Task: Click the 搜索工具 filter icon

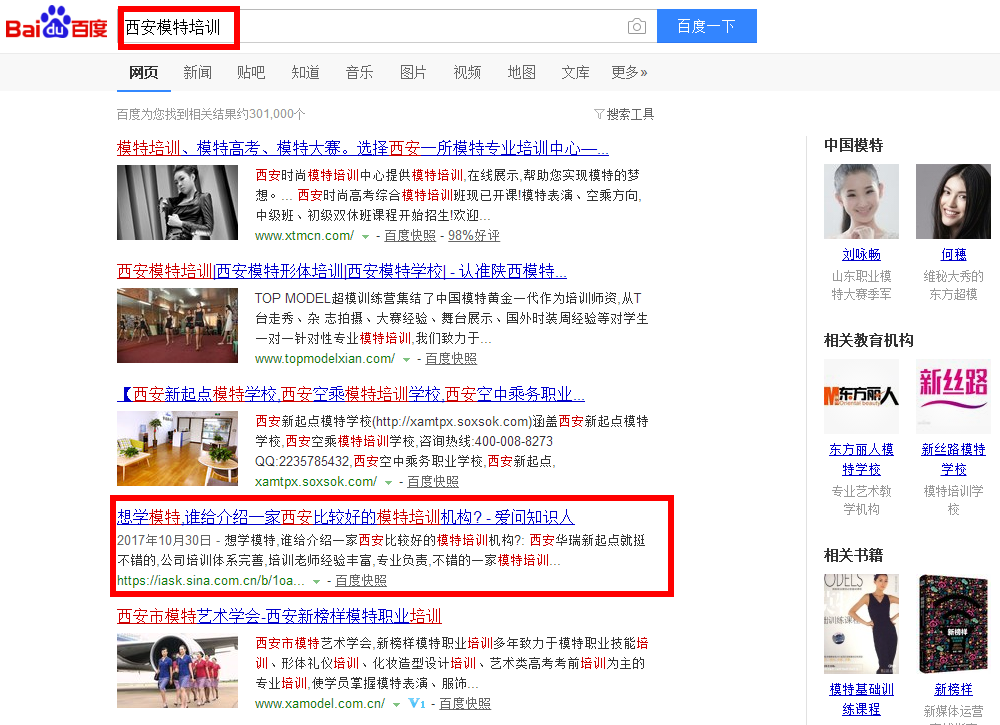Action: coord(599,114)
